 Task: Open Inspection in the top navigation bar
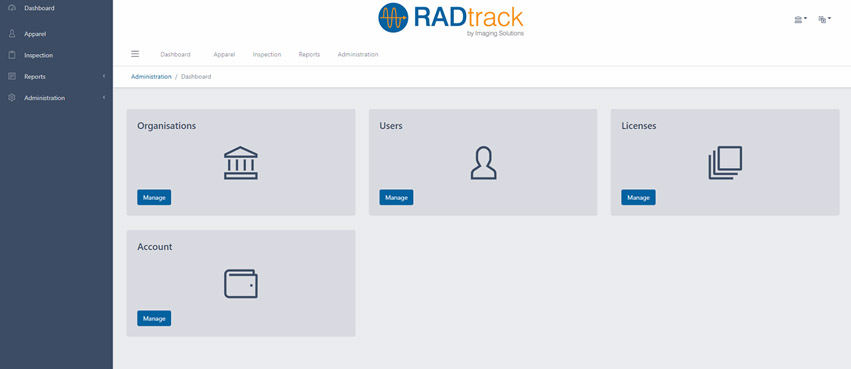click(x=267, y=54)
